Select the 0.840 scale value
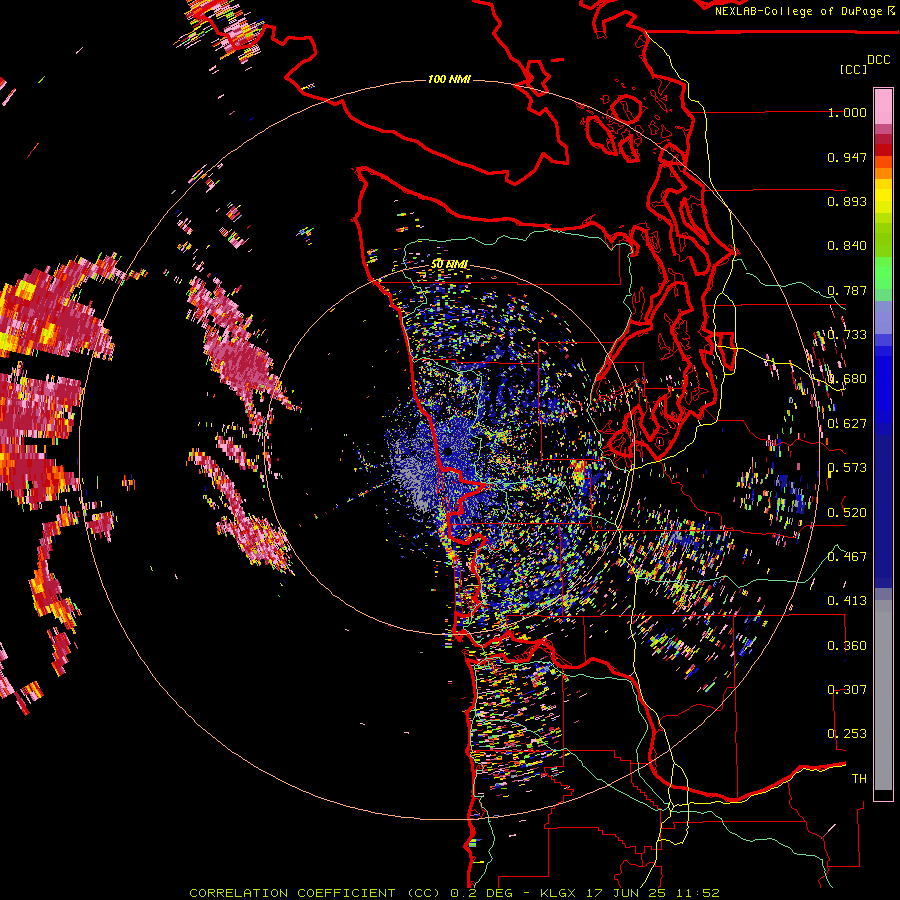Image resolution: width=900 pixels, height=900 pixels. click(847, 246)
